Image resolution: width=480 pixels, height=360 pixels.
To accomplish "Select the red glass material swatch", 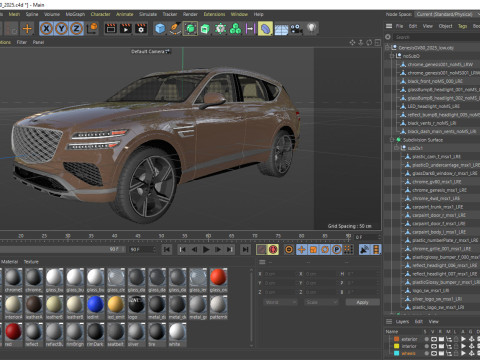I will click(218, 277).
